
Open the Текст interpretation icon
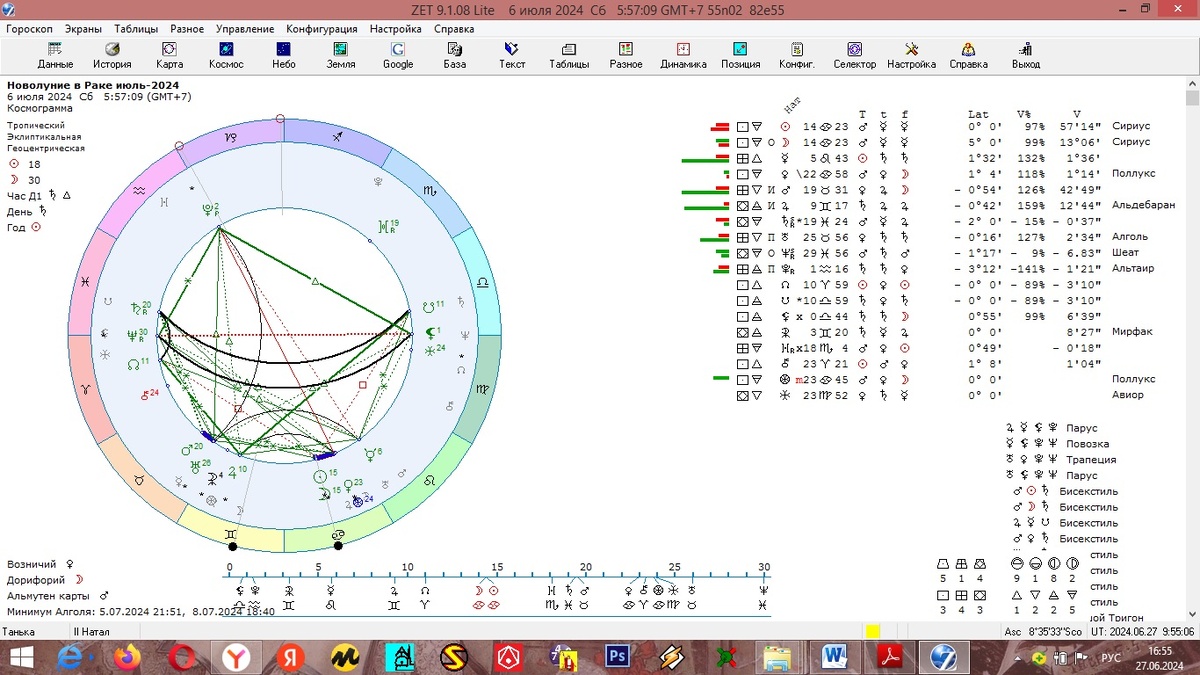pos(512,55)
